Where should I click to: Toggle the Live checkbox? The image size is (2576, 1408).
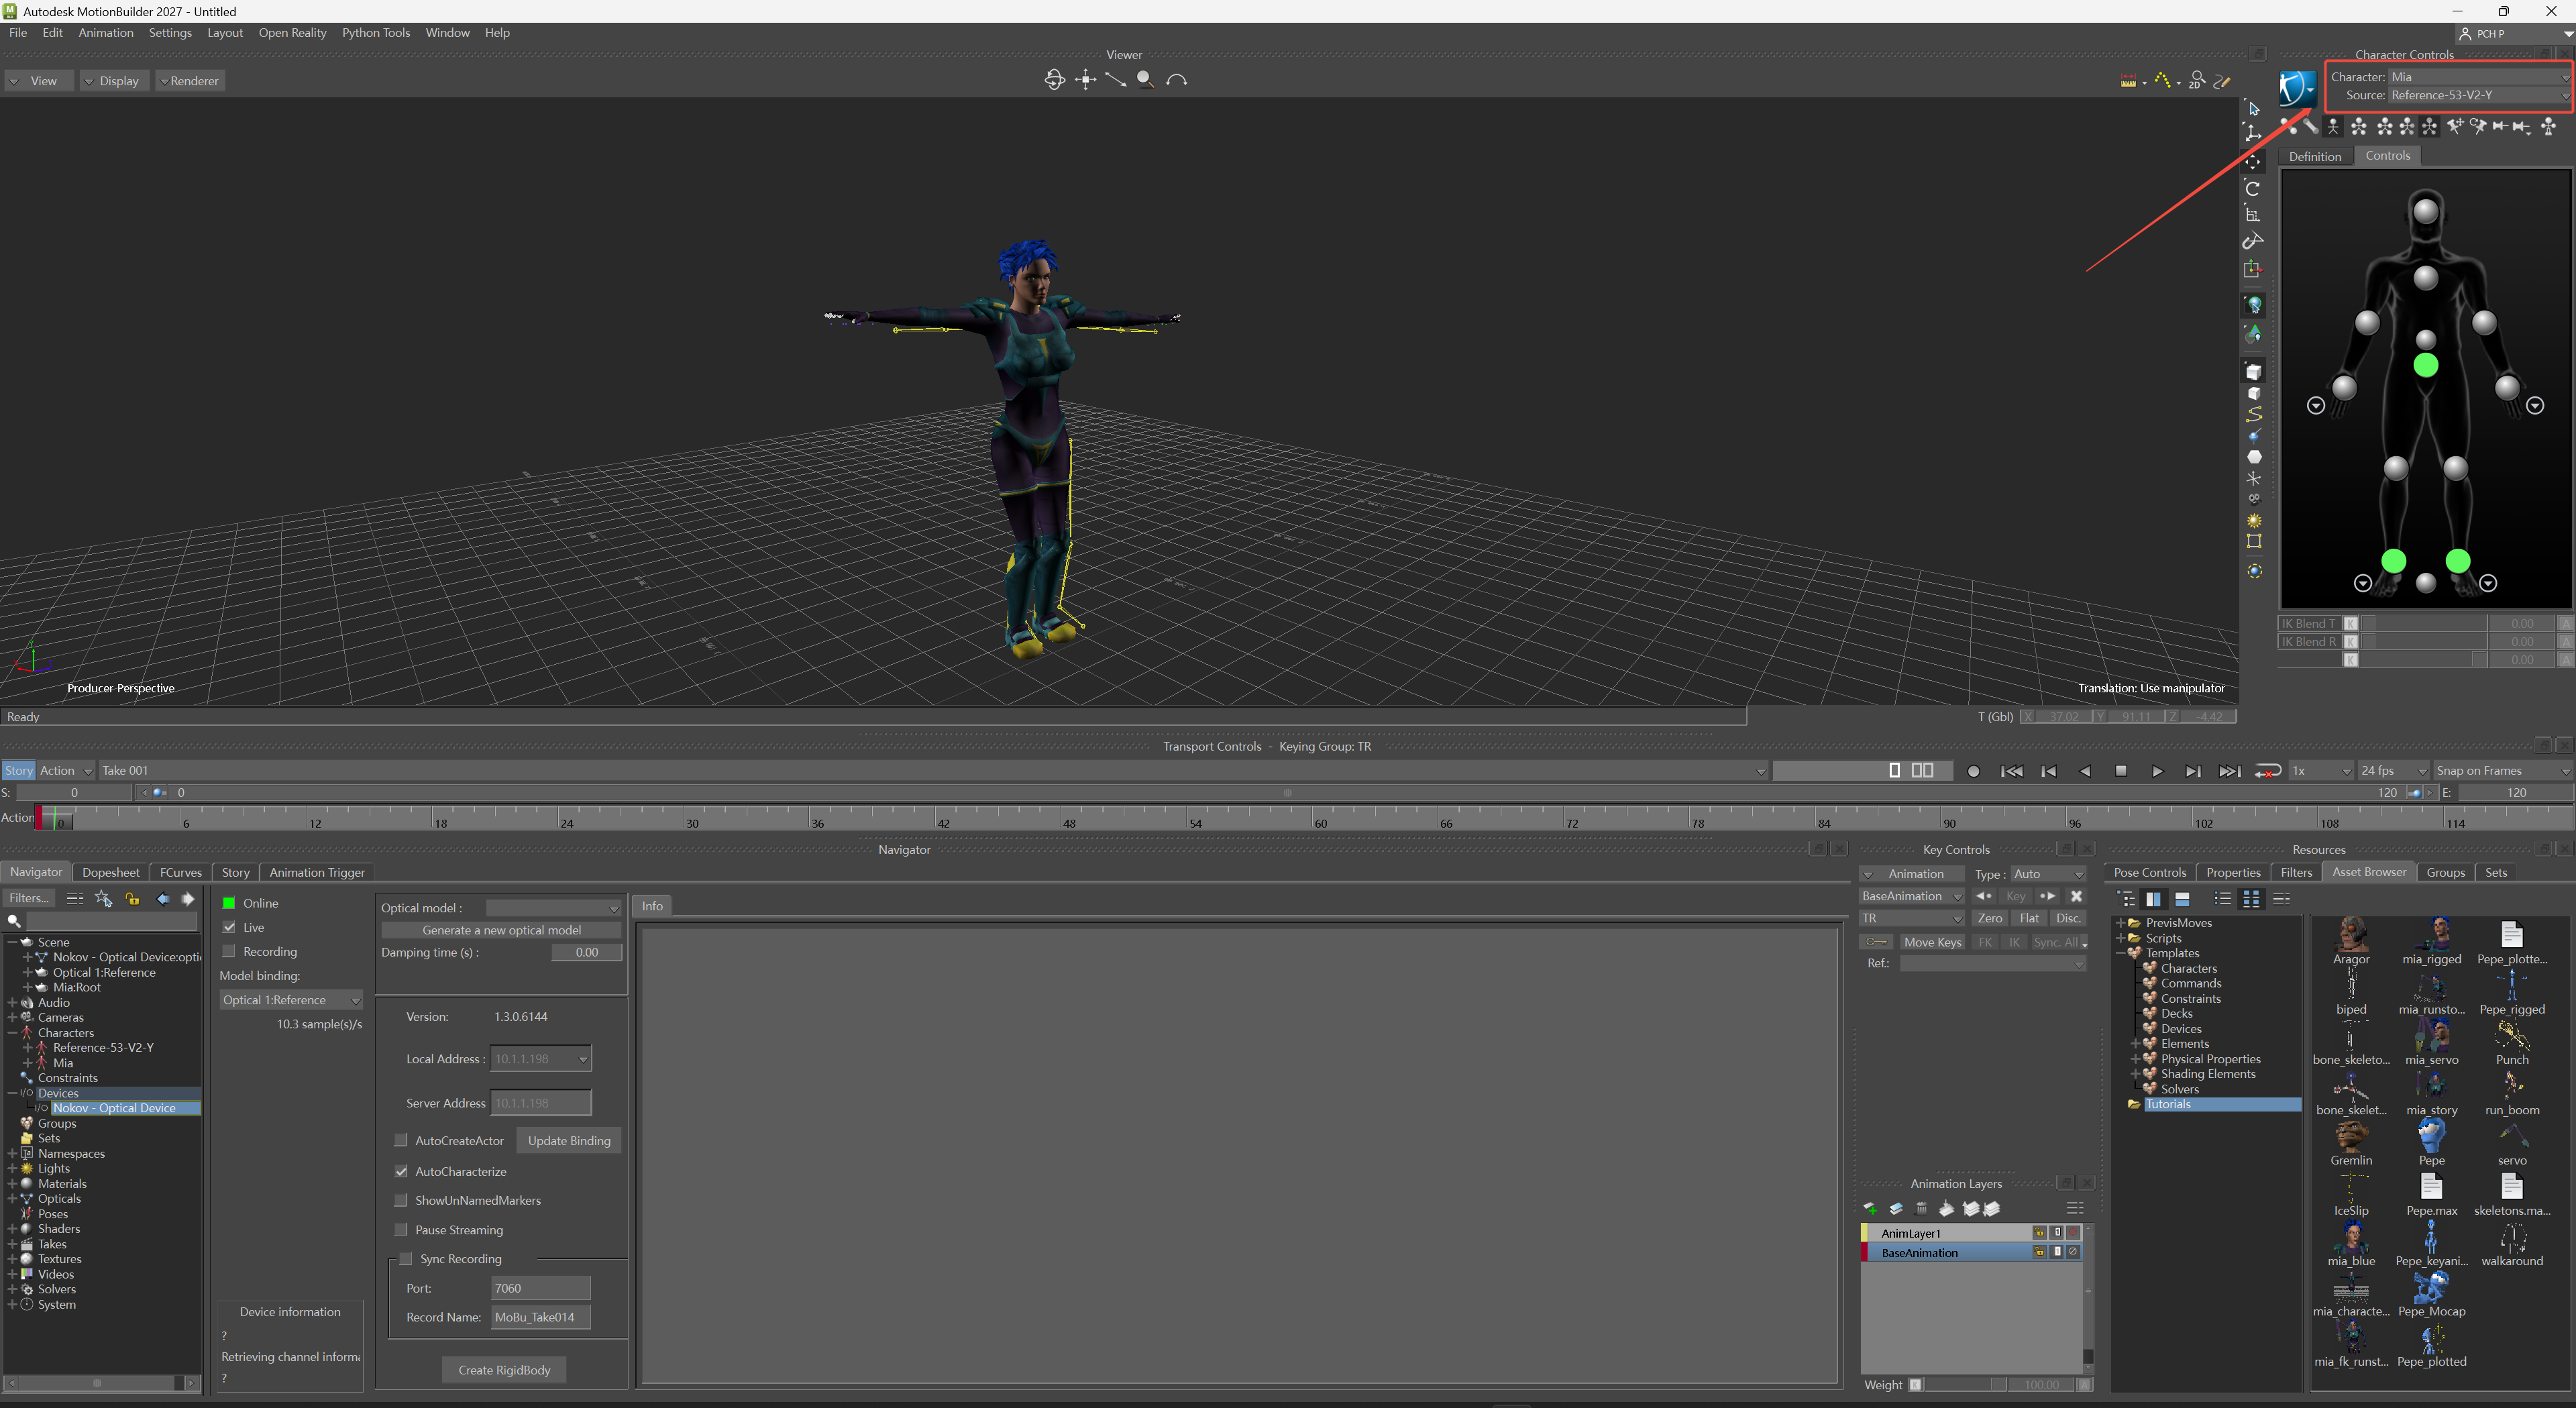[229, 927]
